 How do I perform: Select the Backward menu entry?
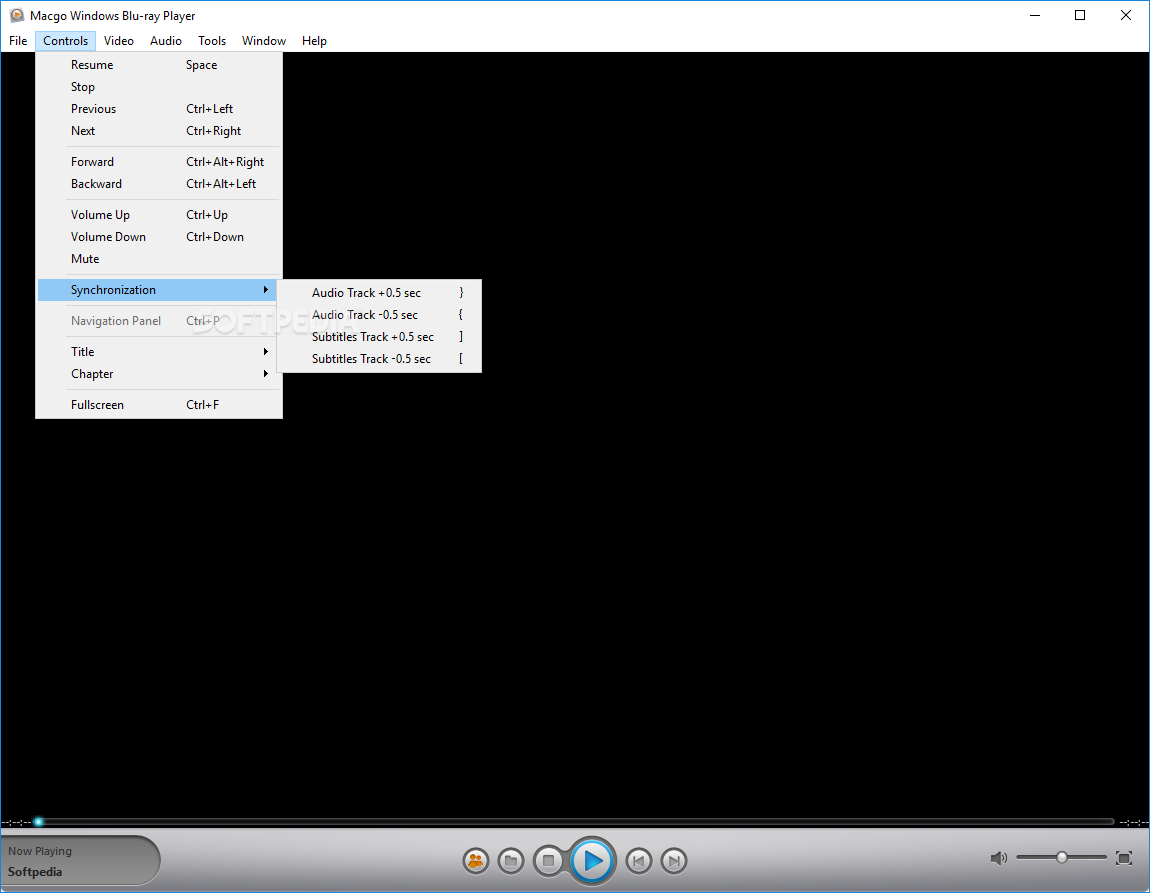158,183
